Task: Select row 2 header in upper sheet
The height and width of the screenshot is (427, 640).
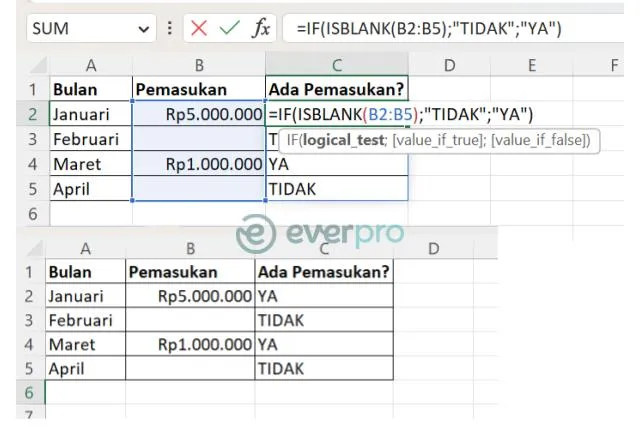Action: pyautogui.click(x=33, y=114)
